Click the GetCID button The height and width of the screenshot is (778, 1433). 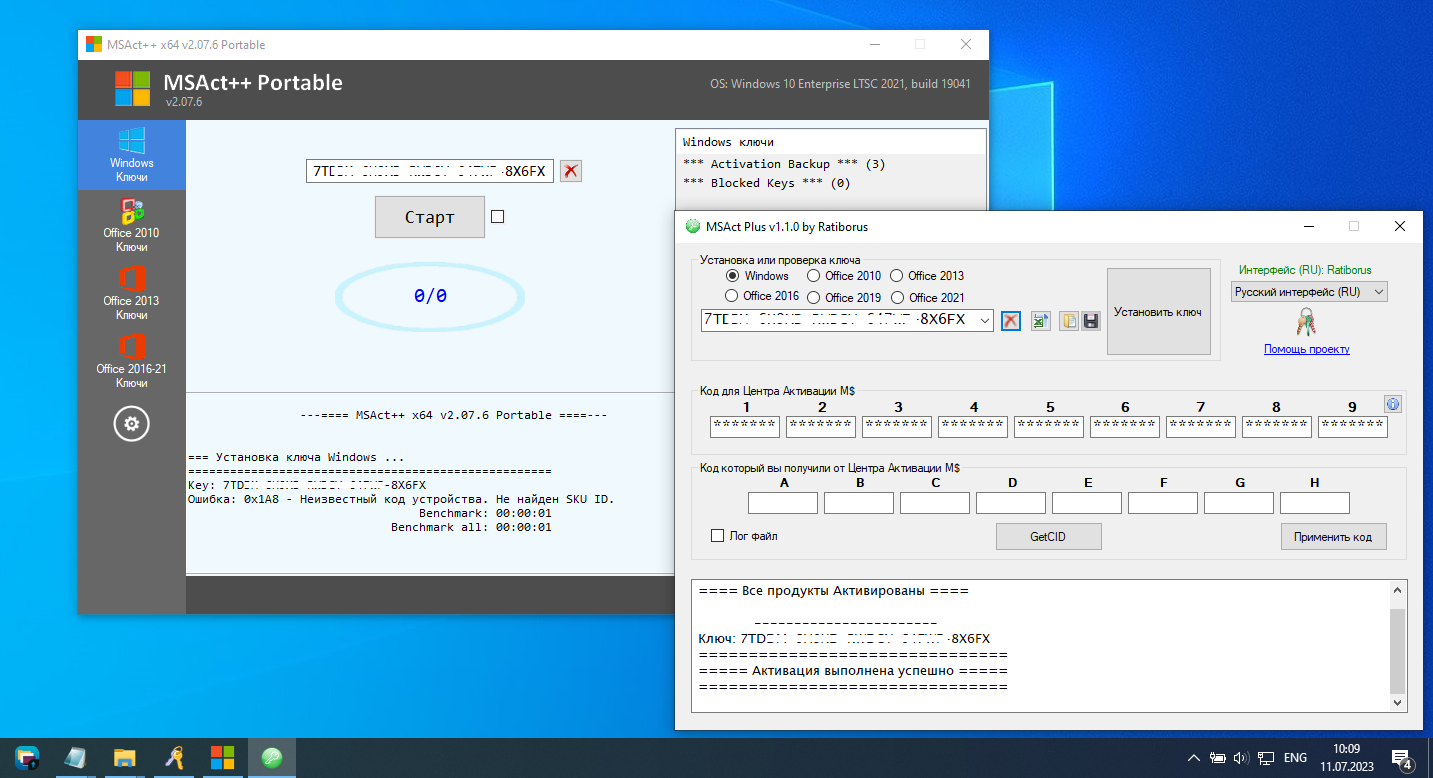tap(1048, 537)
